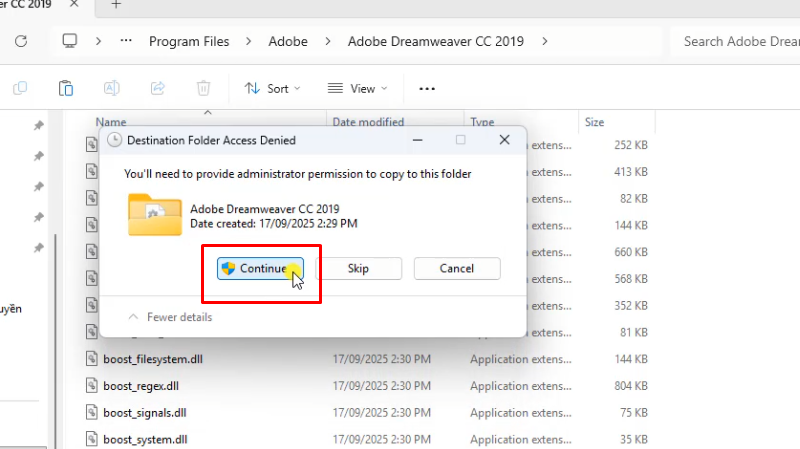Click the 35 KB size value

tap(634, 439)
